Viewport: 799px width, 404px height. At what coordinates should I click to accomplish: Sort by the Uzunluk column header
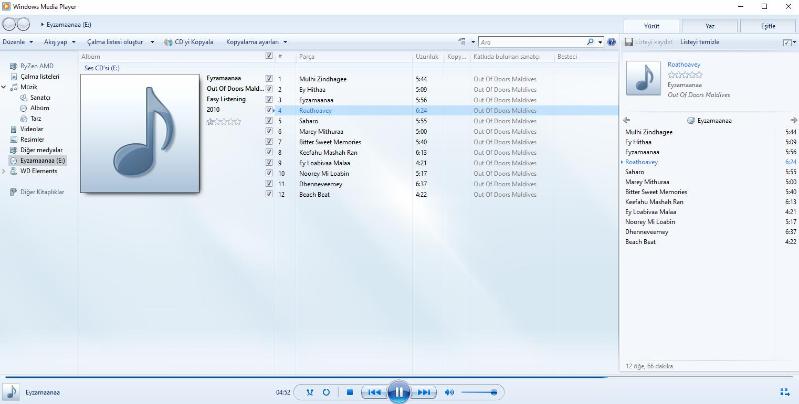[x=428, y=57]
